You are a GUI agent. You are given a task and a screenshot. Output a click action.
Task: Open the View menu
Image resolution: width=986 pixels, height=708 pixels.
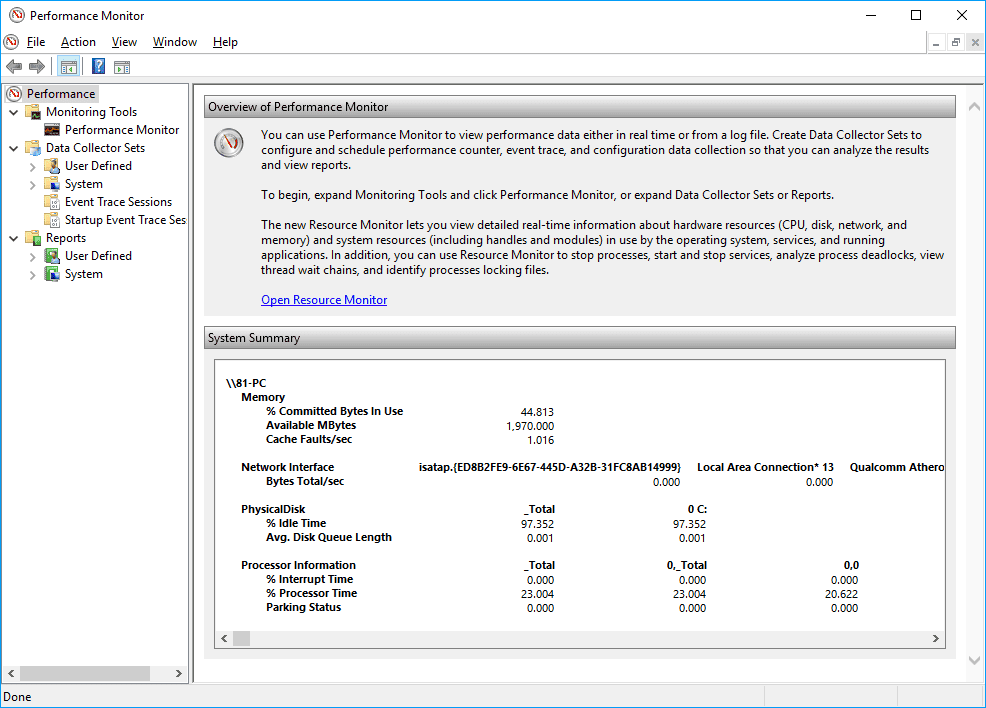pos(125,42)
